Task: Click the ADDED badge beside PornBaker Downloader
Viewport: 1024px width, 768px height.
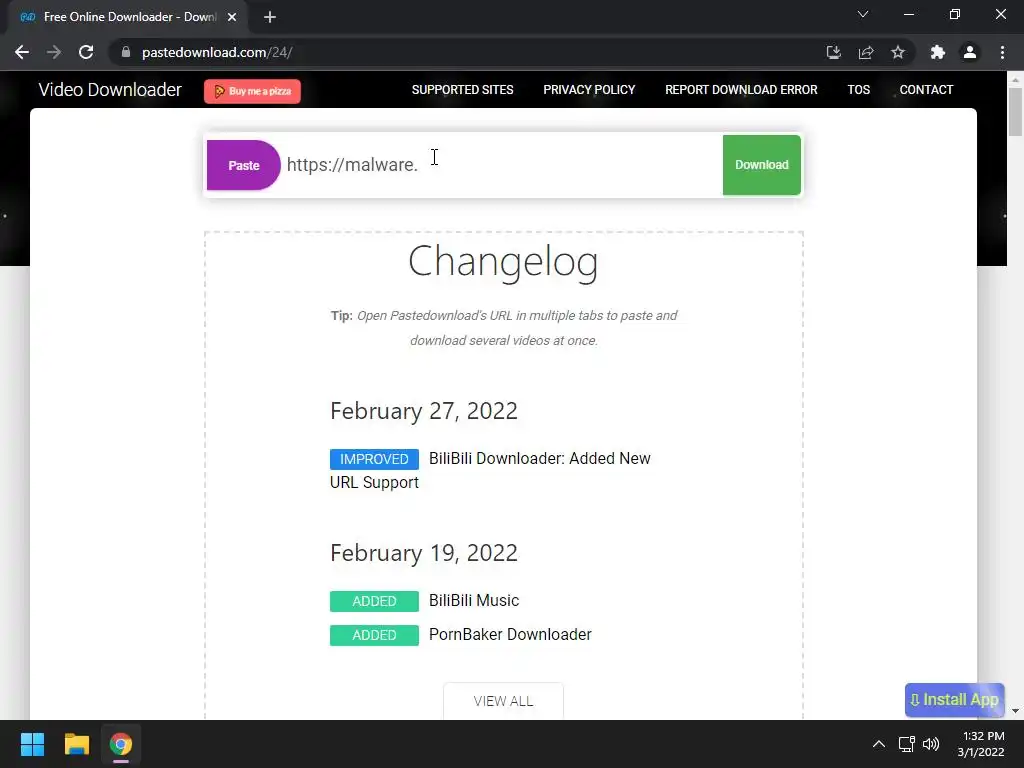Action: [374, 635]
